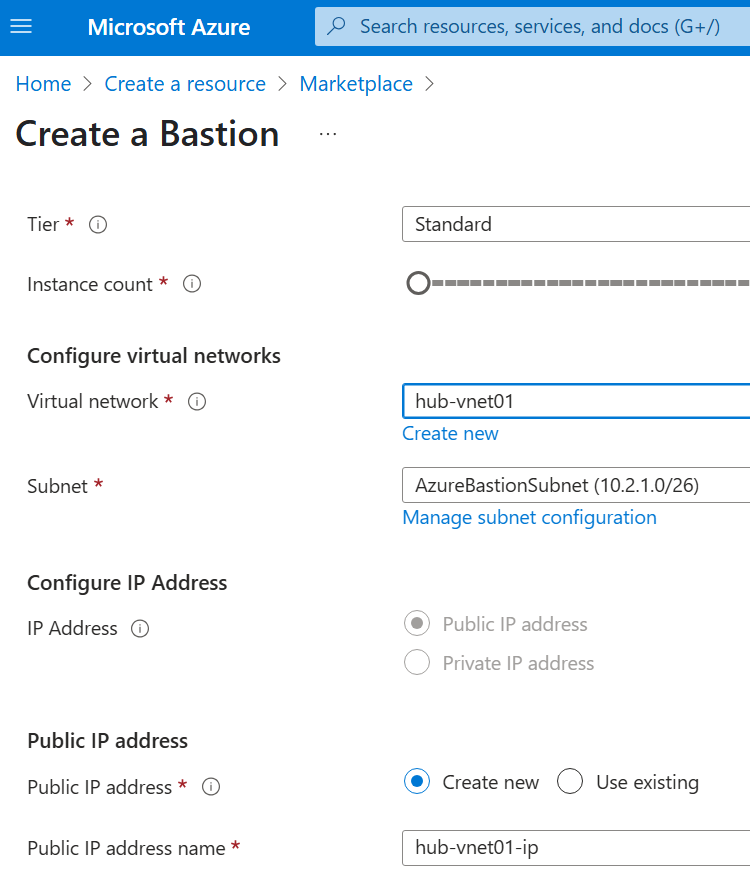Image resolution: width=750 pixels, height=871 pixels.
Task: Show info tooltip for IP Address
Action: pyautogui.click(x=140, y=629)
